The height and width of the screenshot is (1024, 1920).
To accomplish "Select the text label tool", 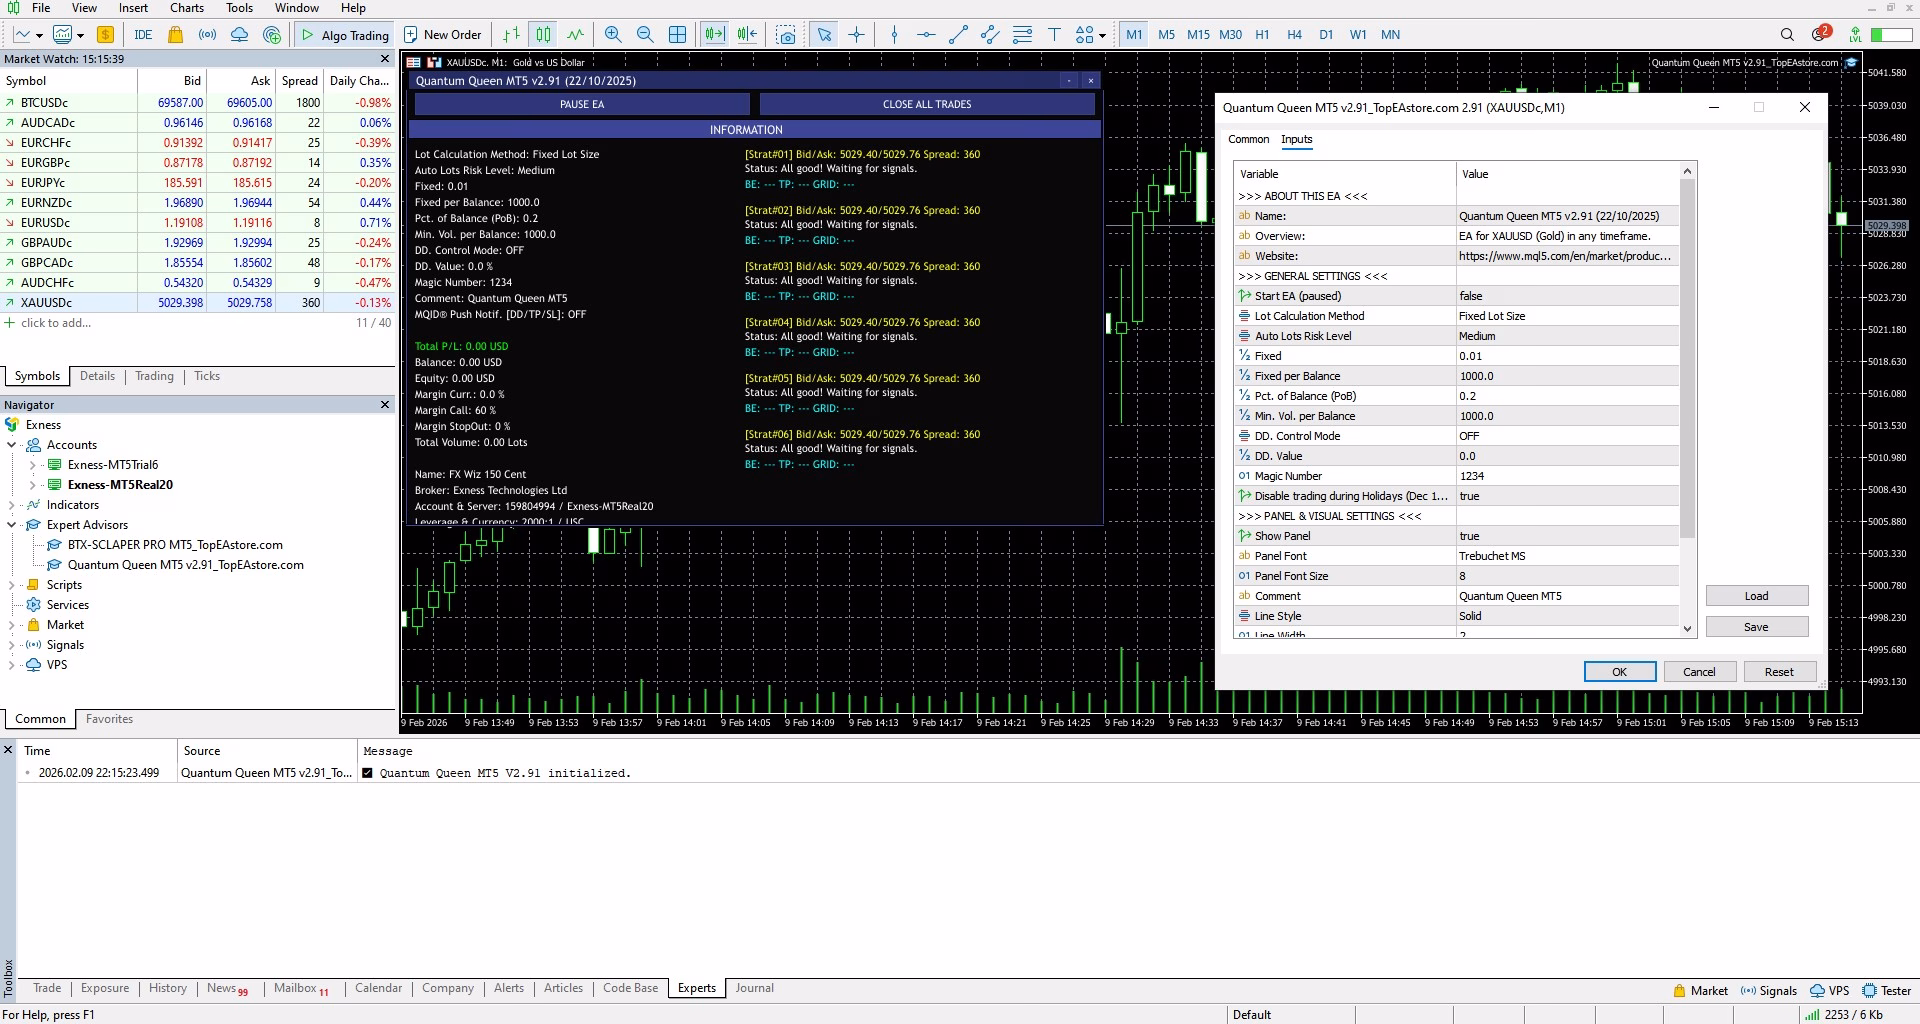I will (1054, 34).
